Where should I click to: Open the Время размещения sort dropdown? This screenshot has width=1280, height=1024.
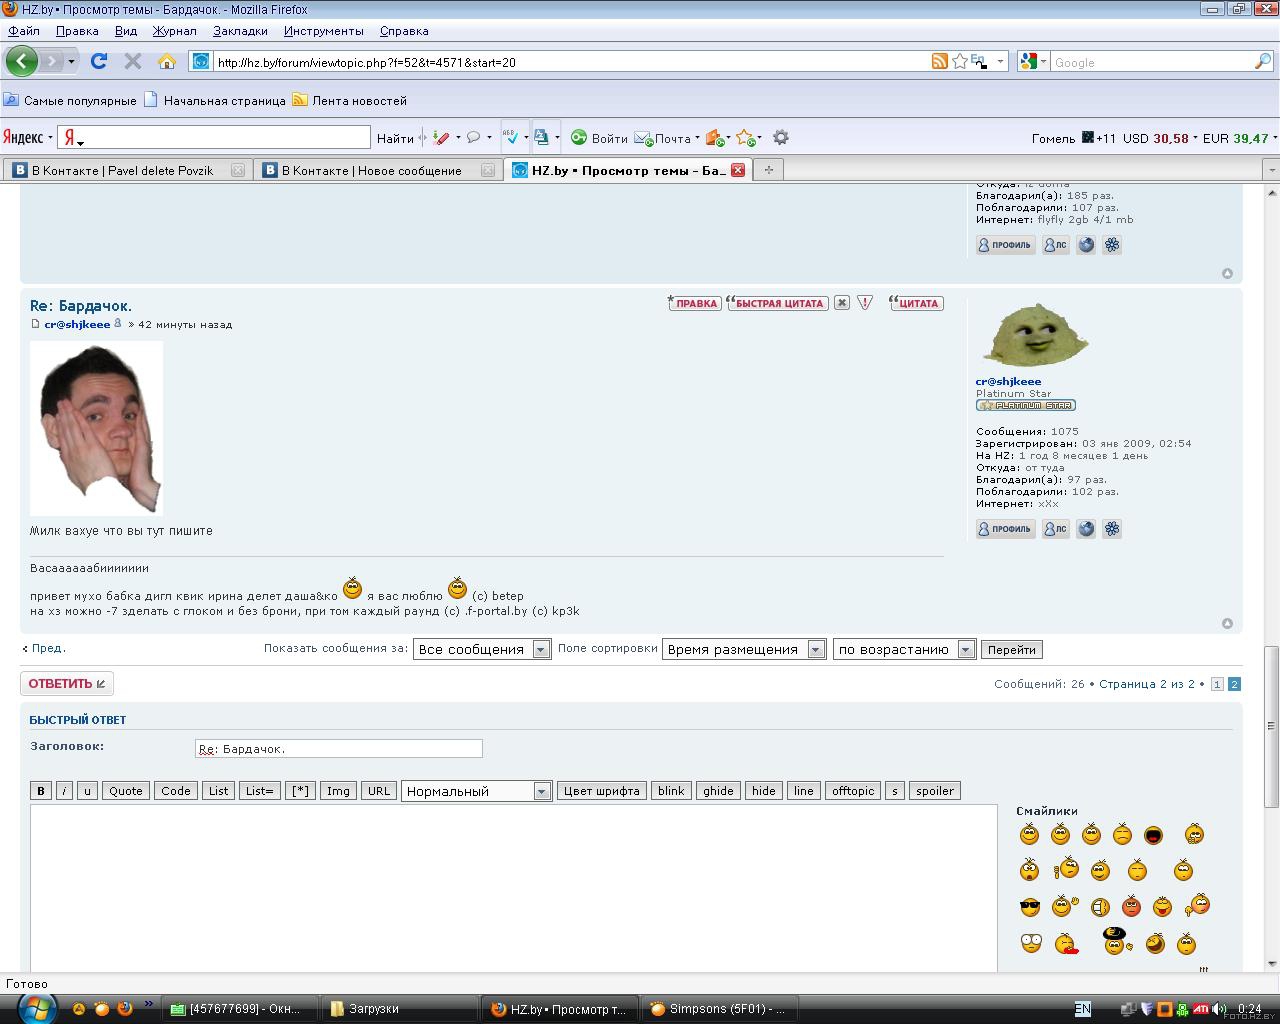coord(743,649)
